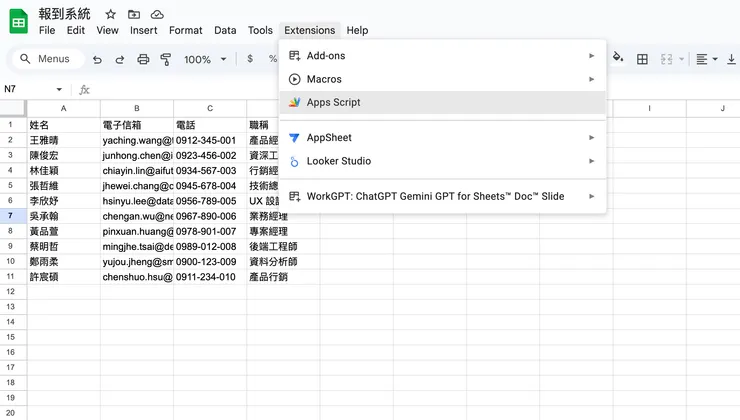Select email cell junhong.chen
This screenshot has width=740, height=420.
[137, 156]
